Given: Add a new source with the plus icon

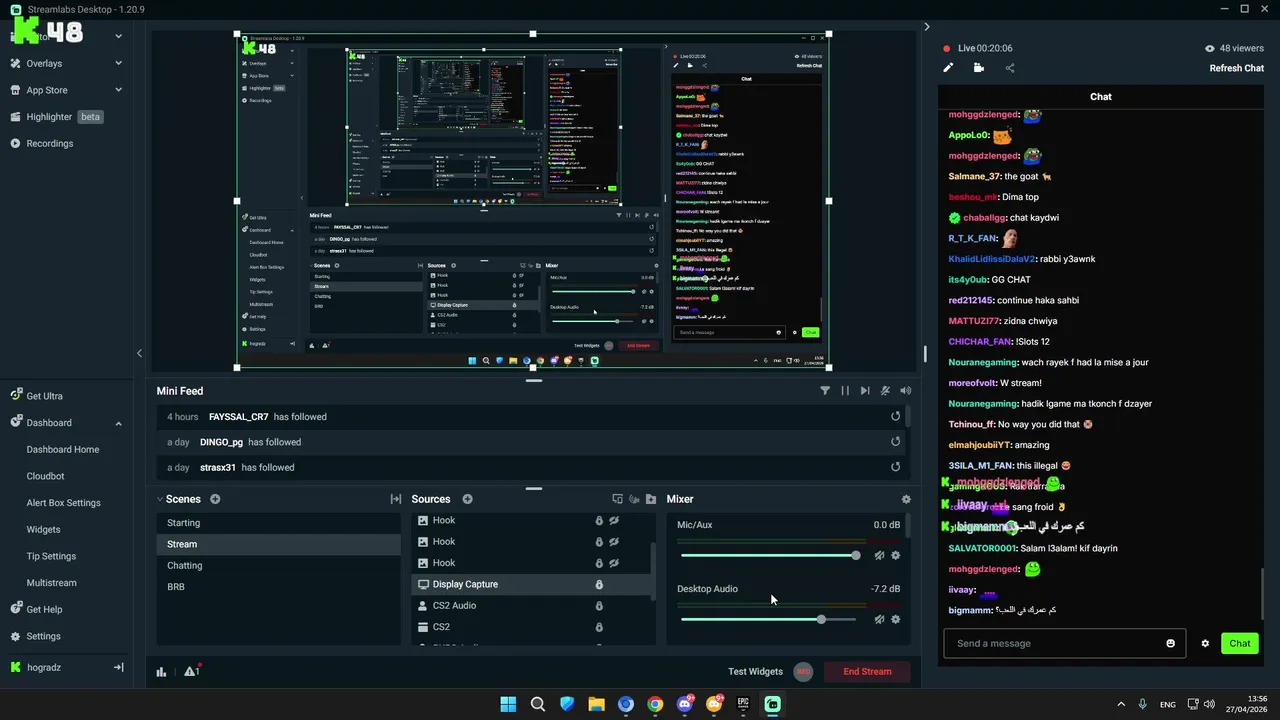Looking at the screenshot, I should pyautogui.click(x=467, y=499).
